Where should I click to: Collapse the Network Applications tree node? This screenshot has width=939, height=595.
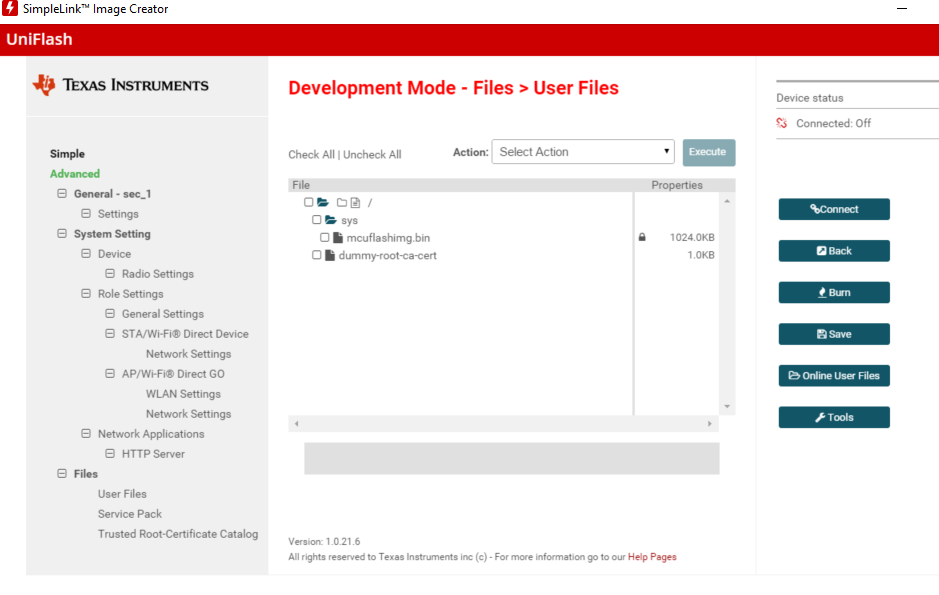pos(86,433)
